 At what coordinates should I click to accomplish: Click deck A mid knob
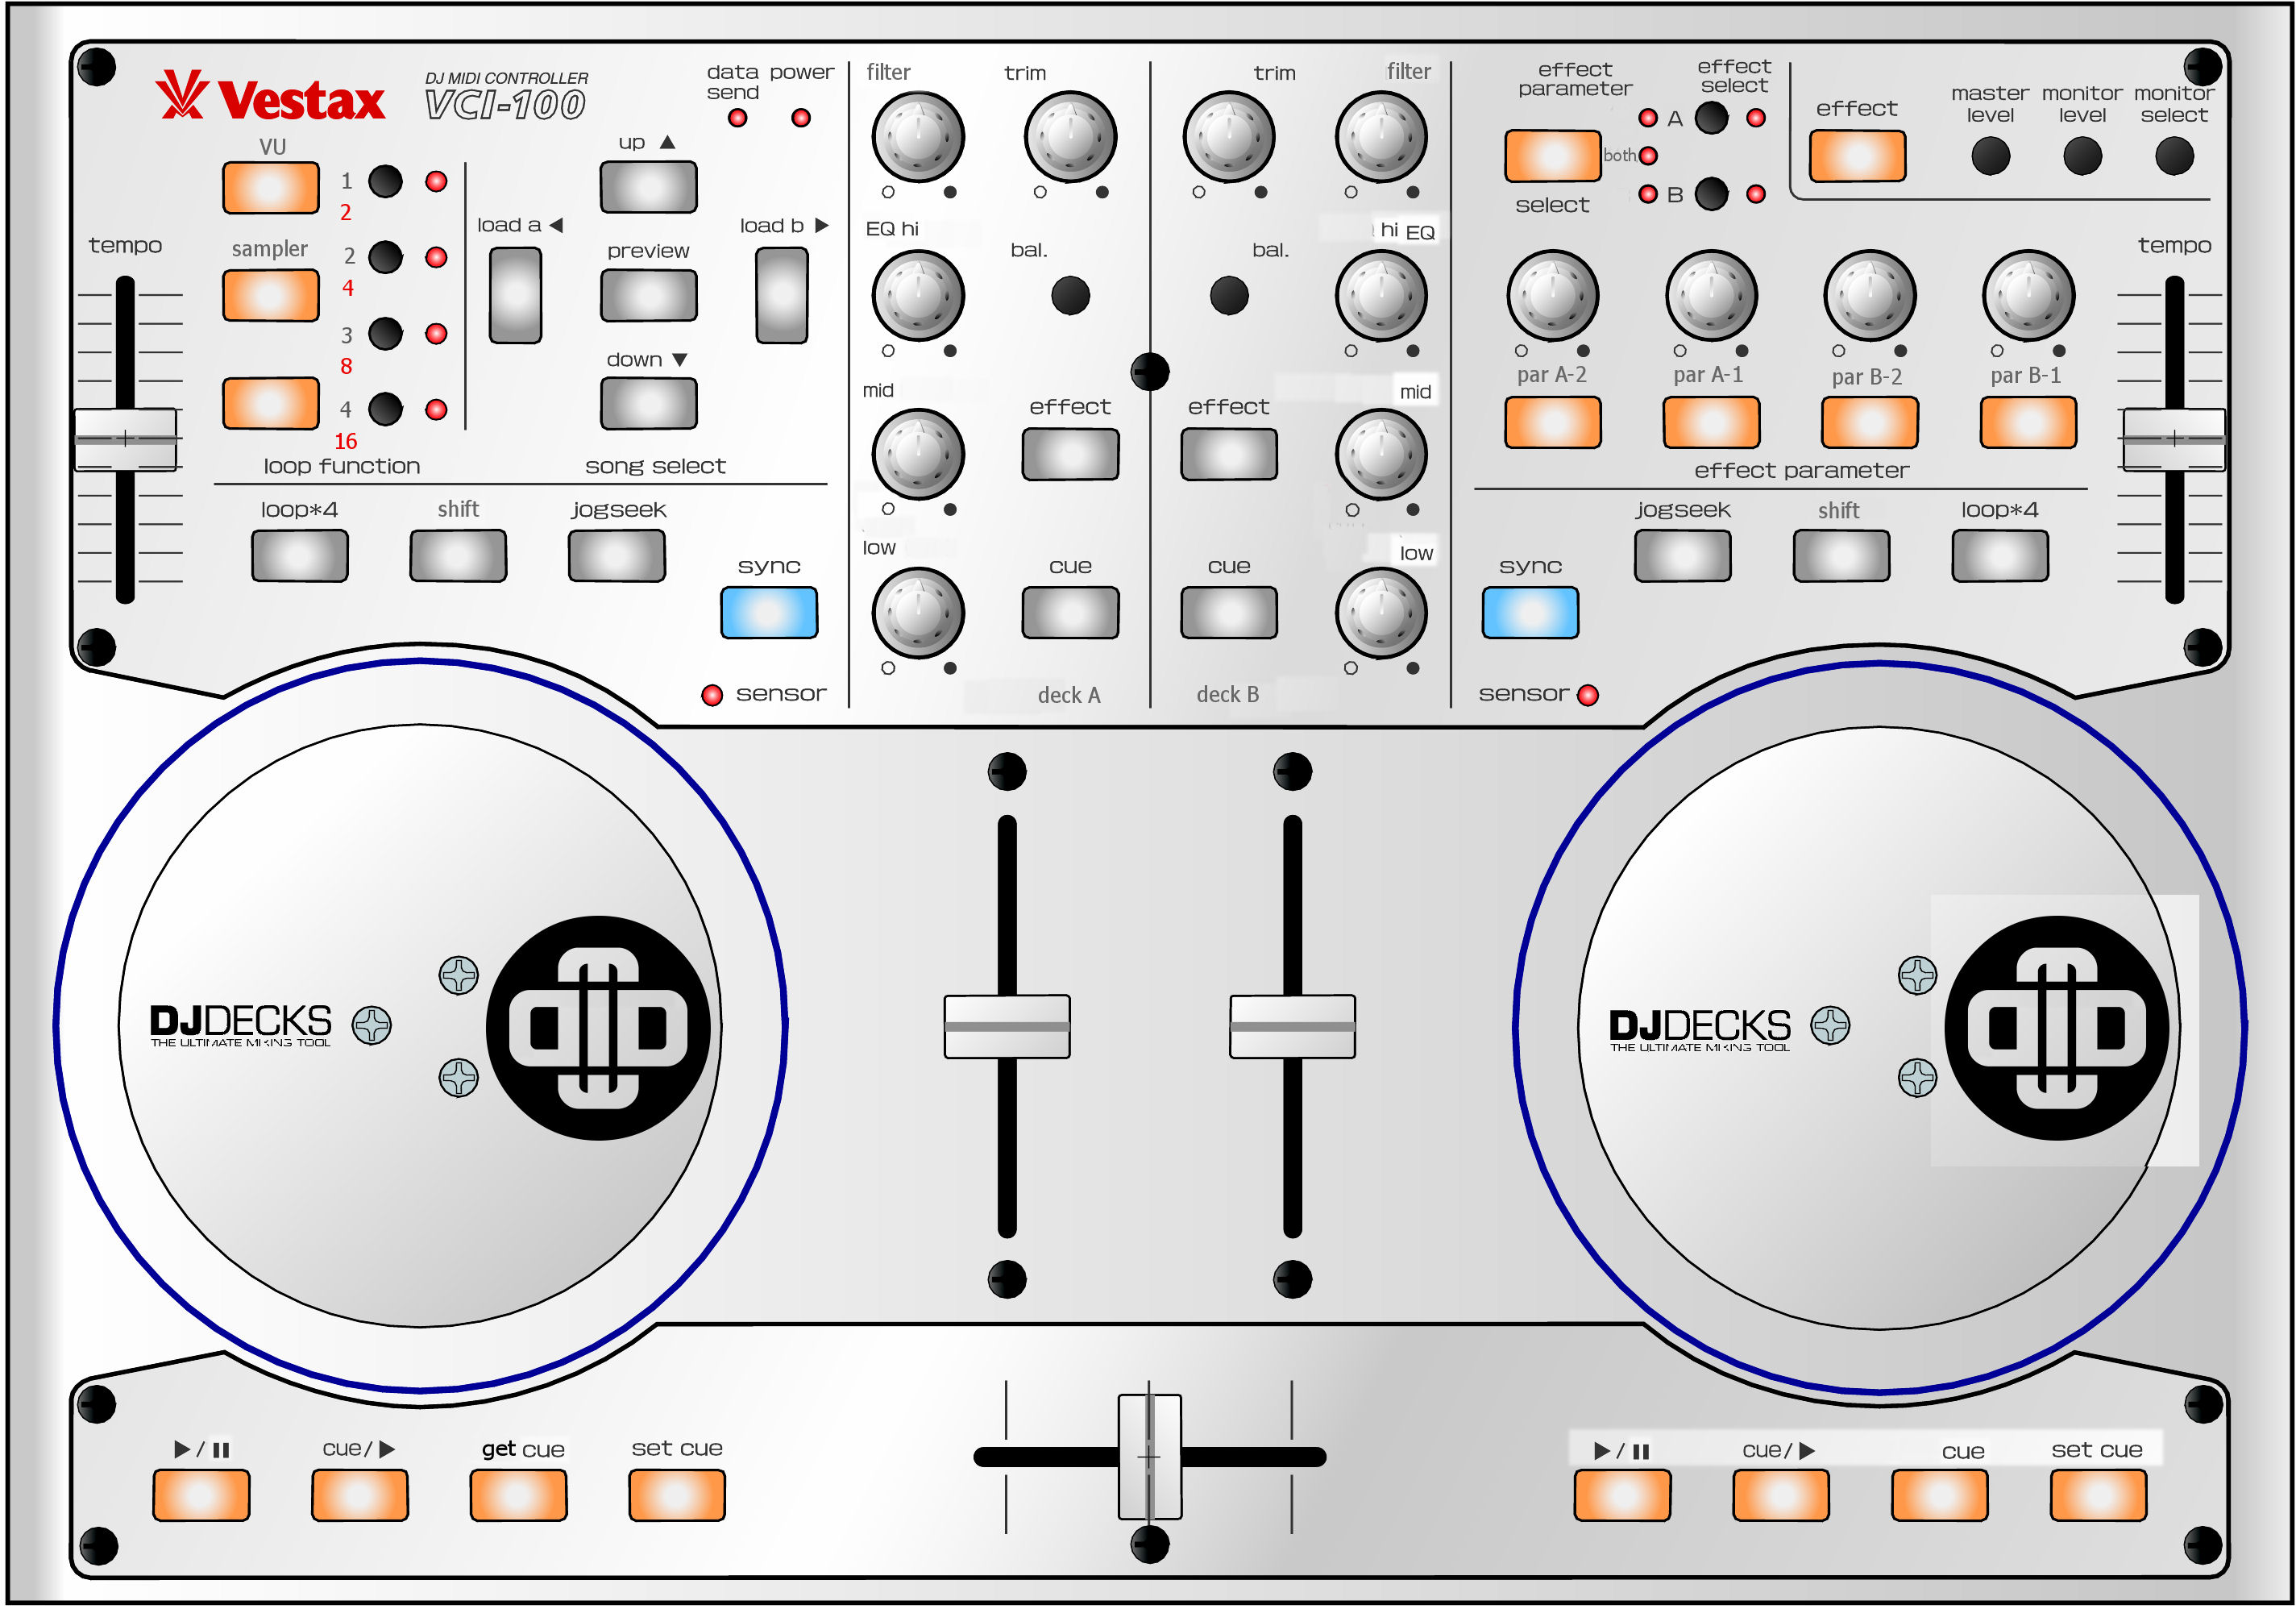coord(918,454)
